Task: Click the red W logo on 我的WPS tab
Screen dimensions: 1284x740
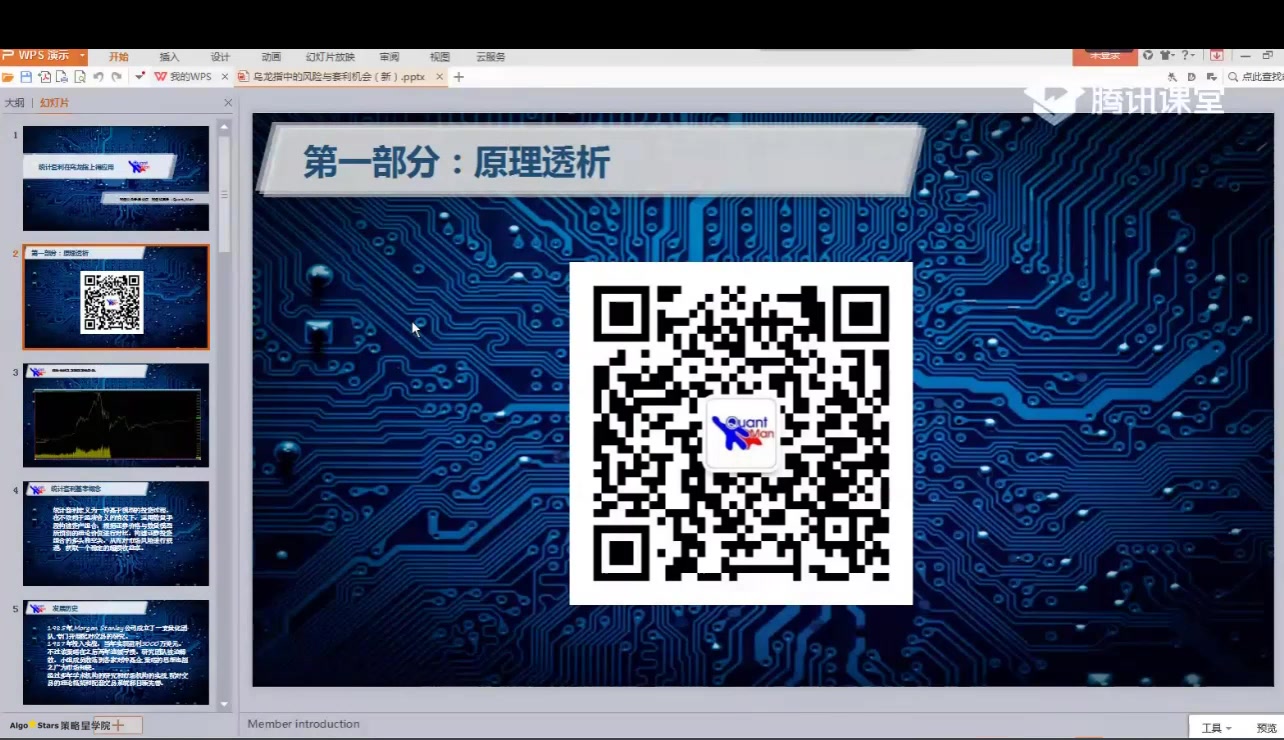Action: pos(160,77)
